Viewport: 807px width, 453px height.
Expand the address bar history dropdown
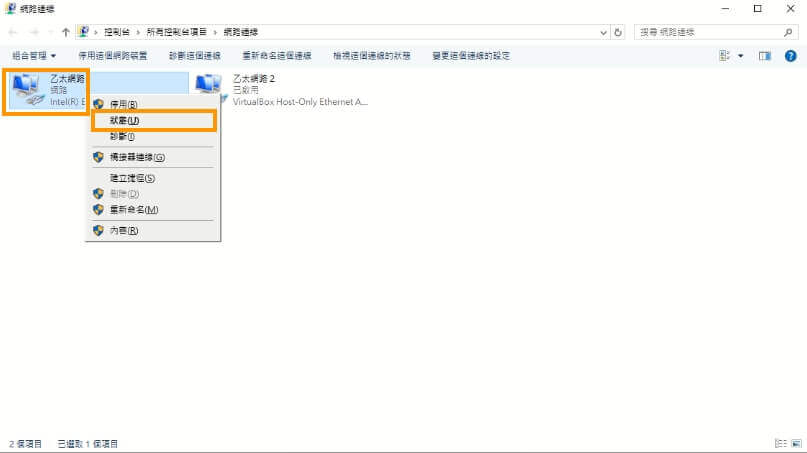(604, 32)
